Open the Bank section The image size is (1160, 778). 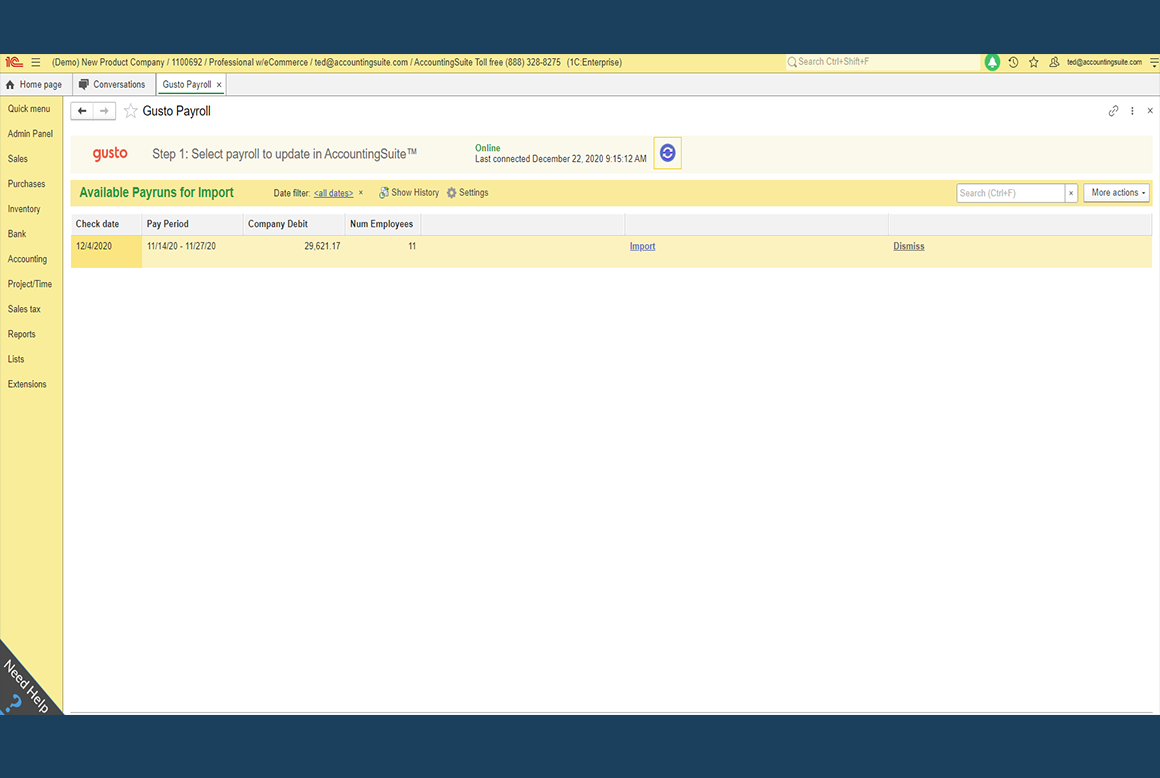point(17,234)
